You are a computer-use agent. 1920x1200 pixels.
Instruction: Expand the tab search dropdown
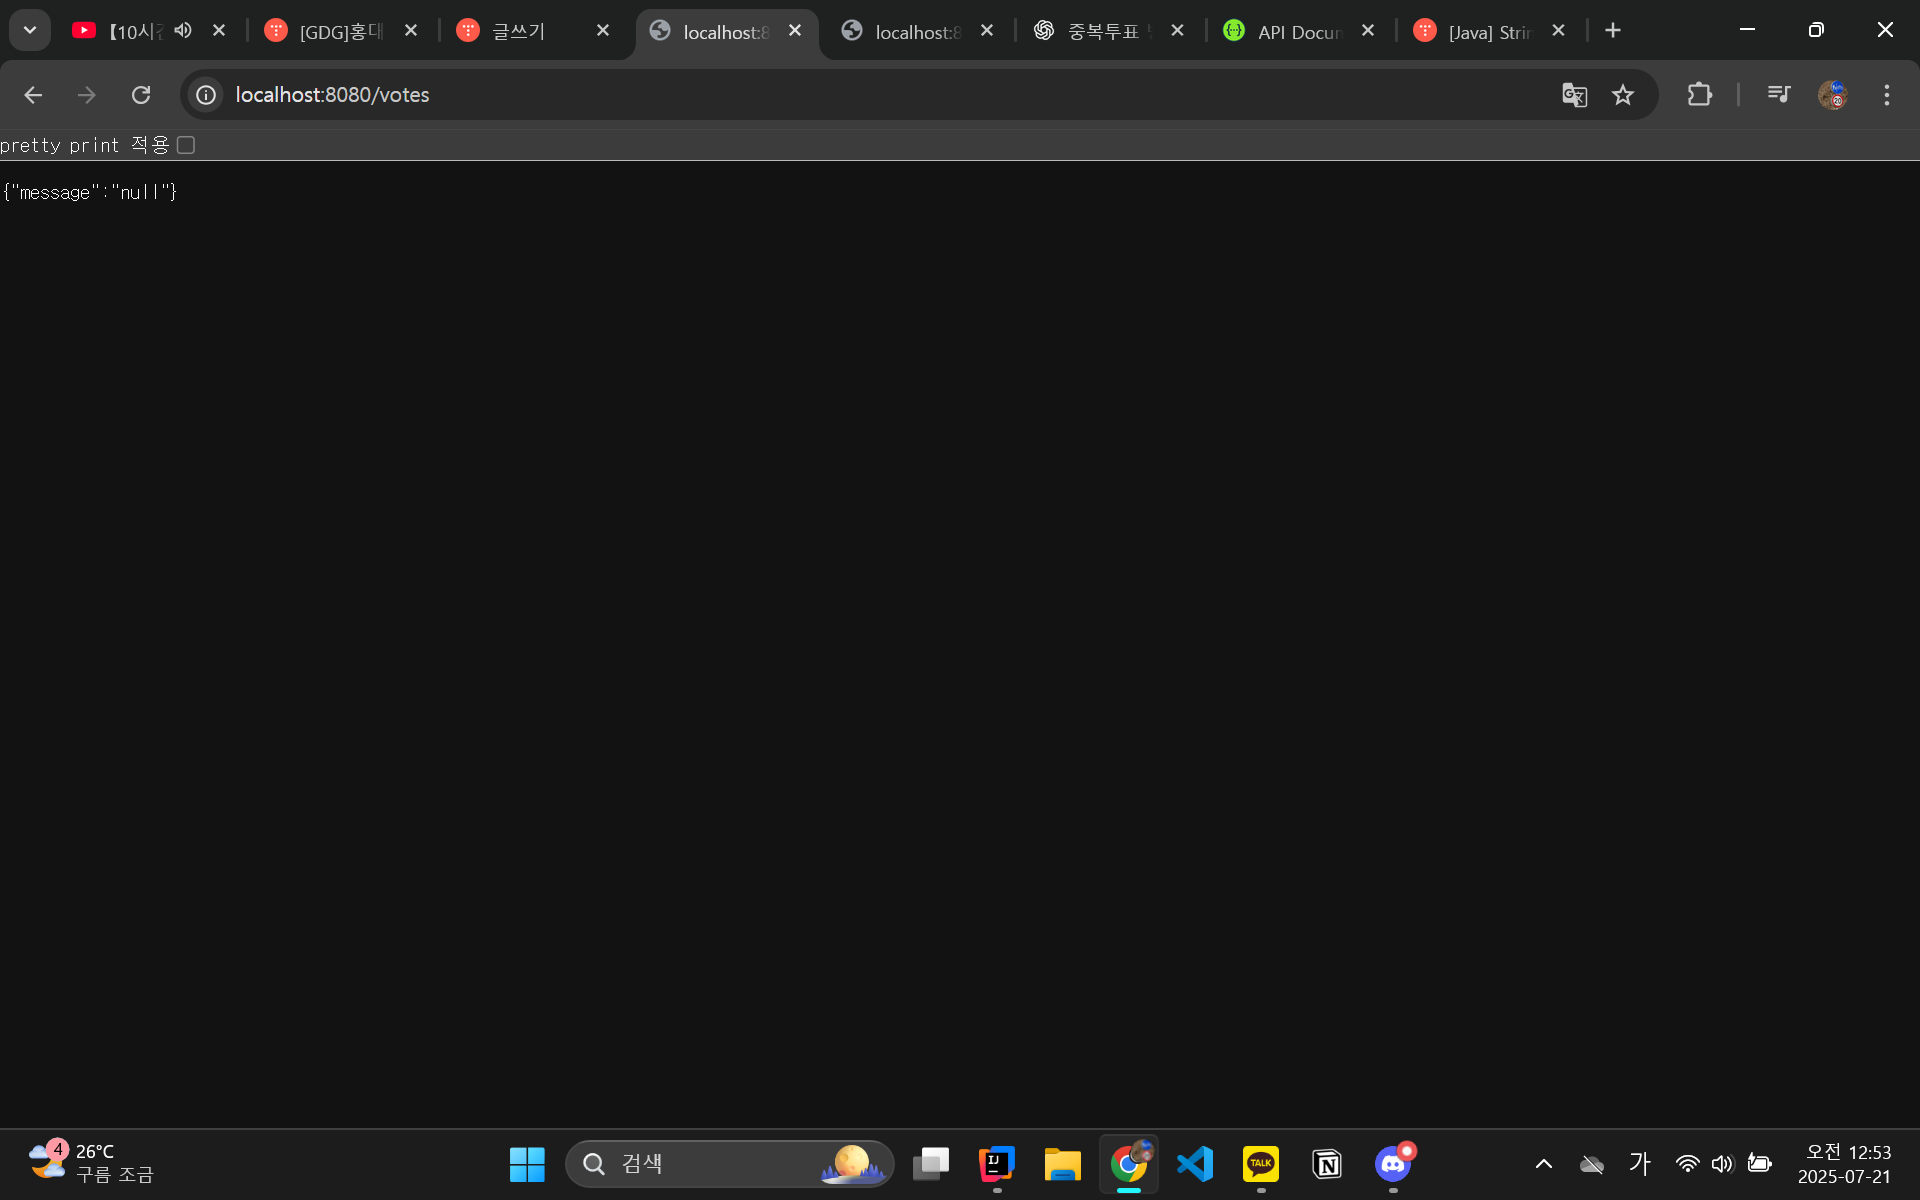click(30, 30)
